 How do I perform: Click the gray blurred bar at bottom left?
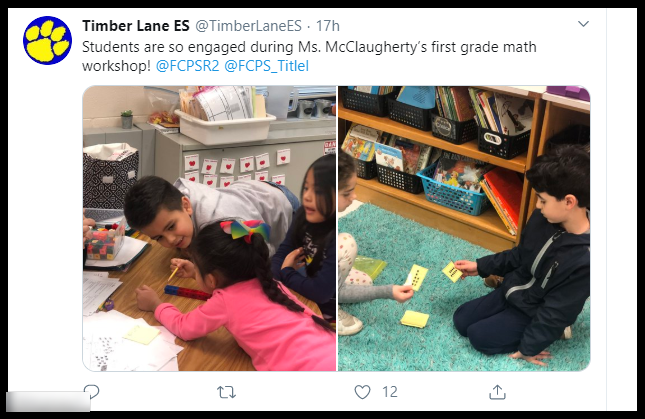[48, 402]
